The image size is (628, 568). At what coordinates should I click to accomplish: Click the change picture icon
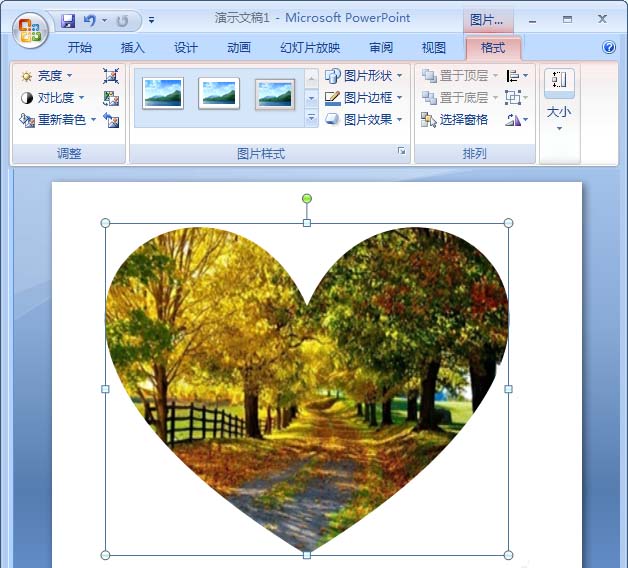111,98
